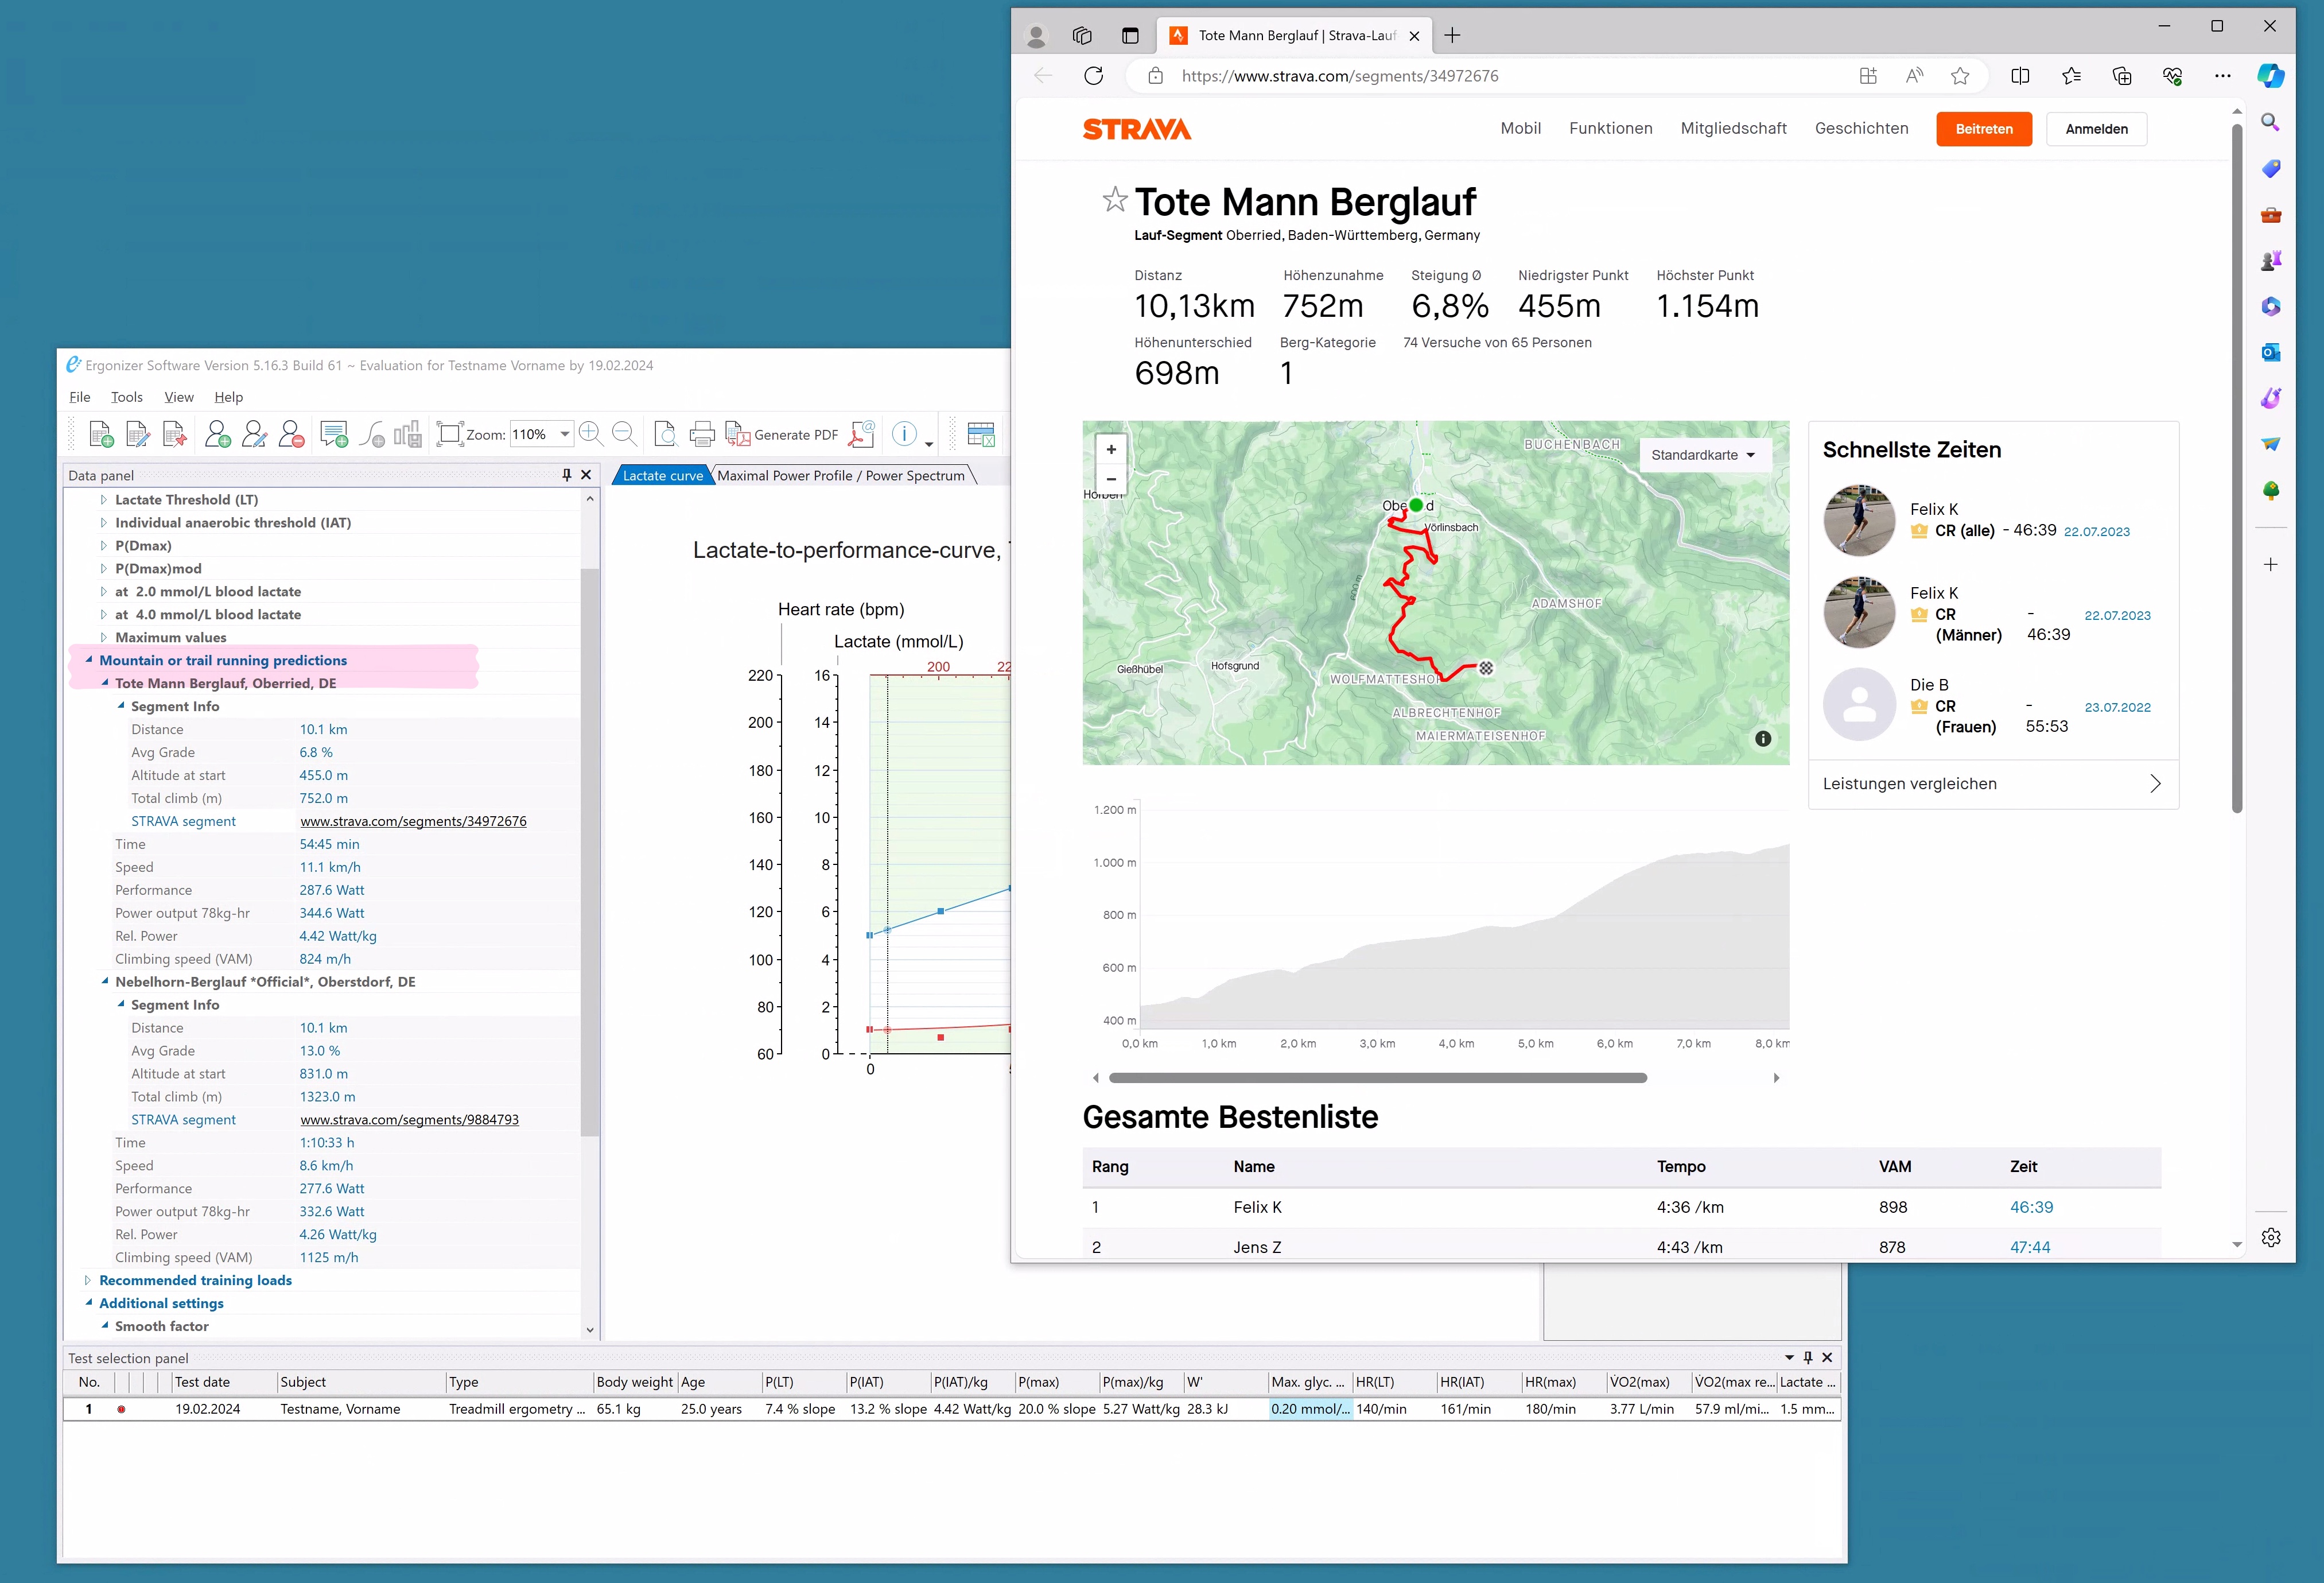Add this page to favorites star

tap(1960, 76)
